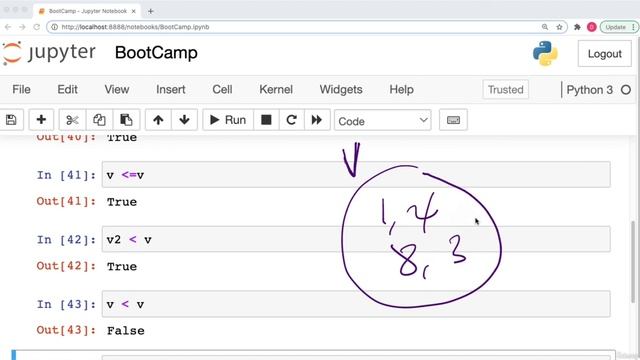Viewport: 640px width, 360px height.
Task: Click the kernel idle circle indicator
Action: 626,90
